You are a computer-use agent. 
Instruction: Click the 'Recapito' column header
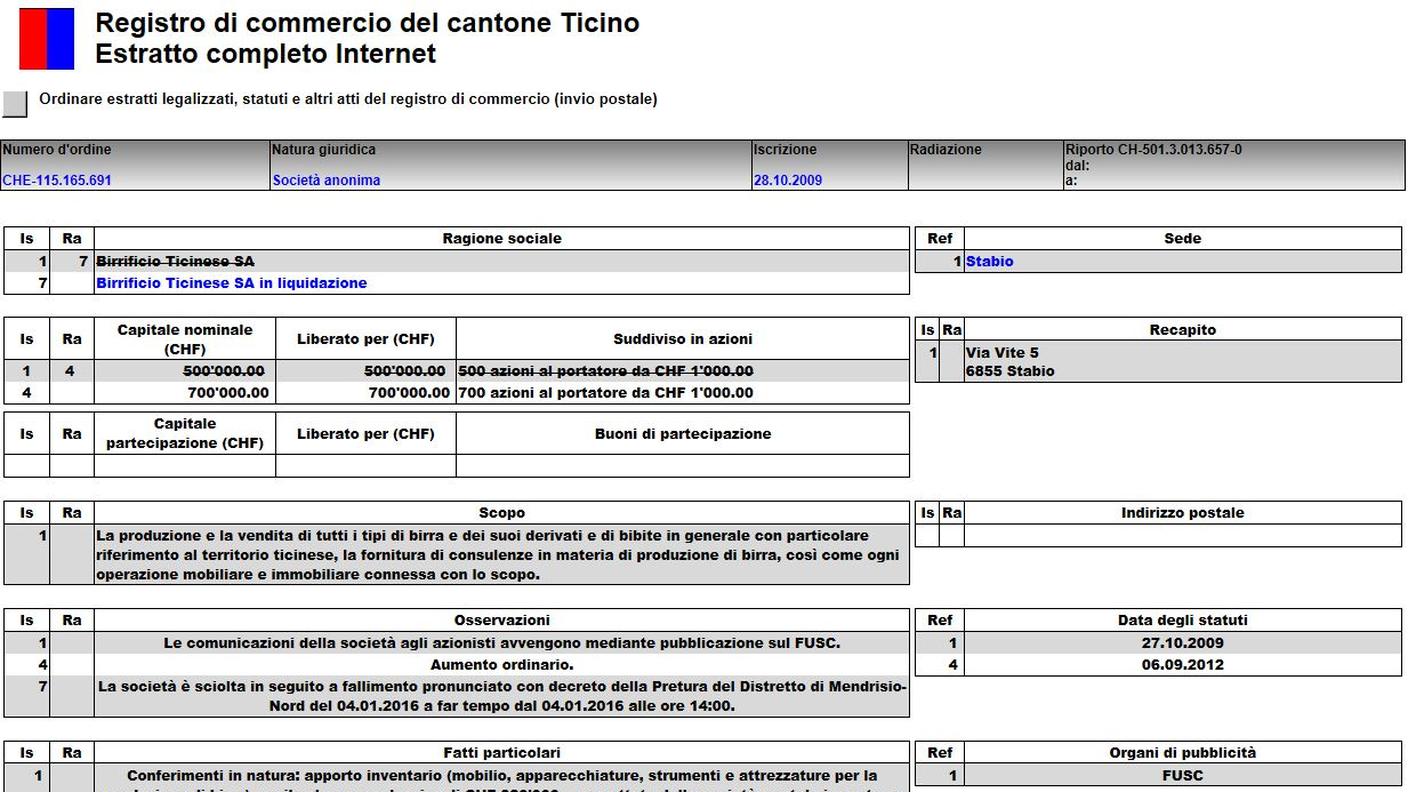1182,330
